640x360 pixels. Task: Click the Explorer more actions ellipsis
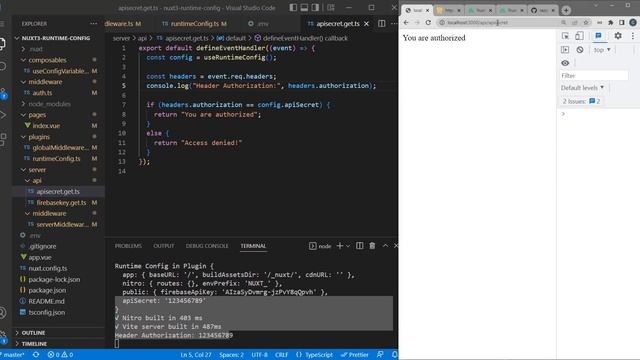(93, 24)
